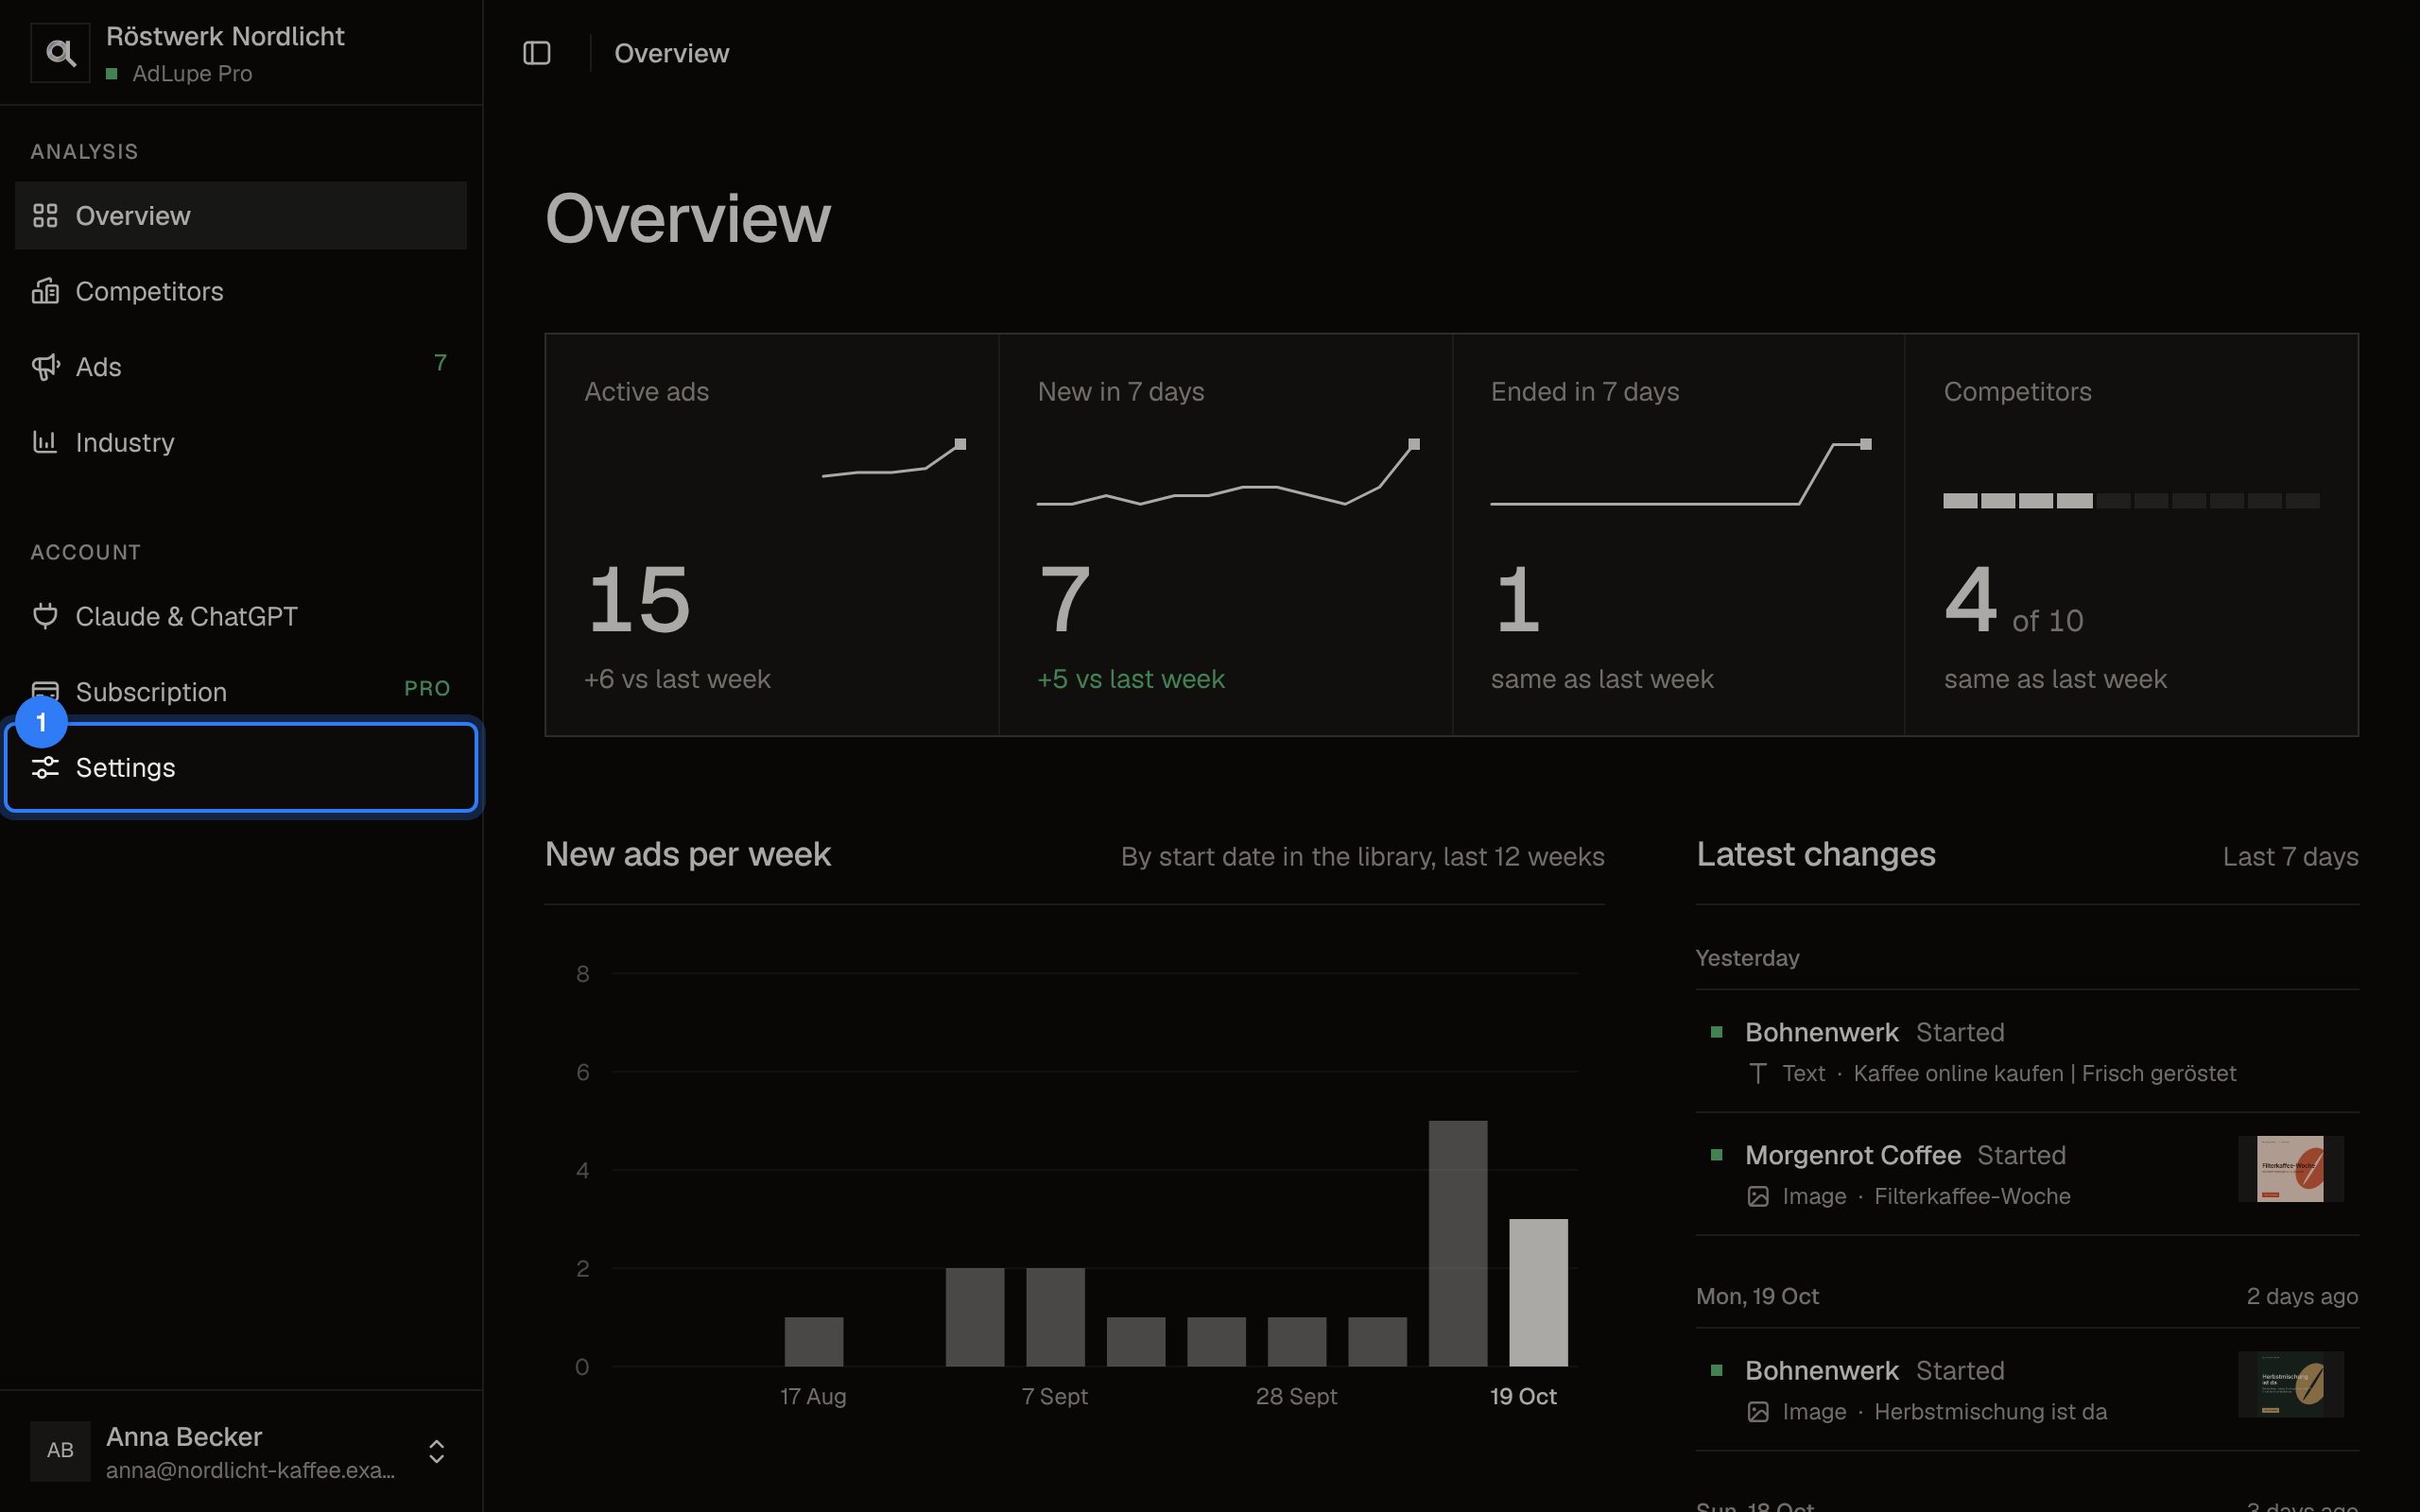
Task: Open Bohnenwerk Kaffee online kaufen entry
Action: (x=2027, y=1051)
